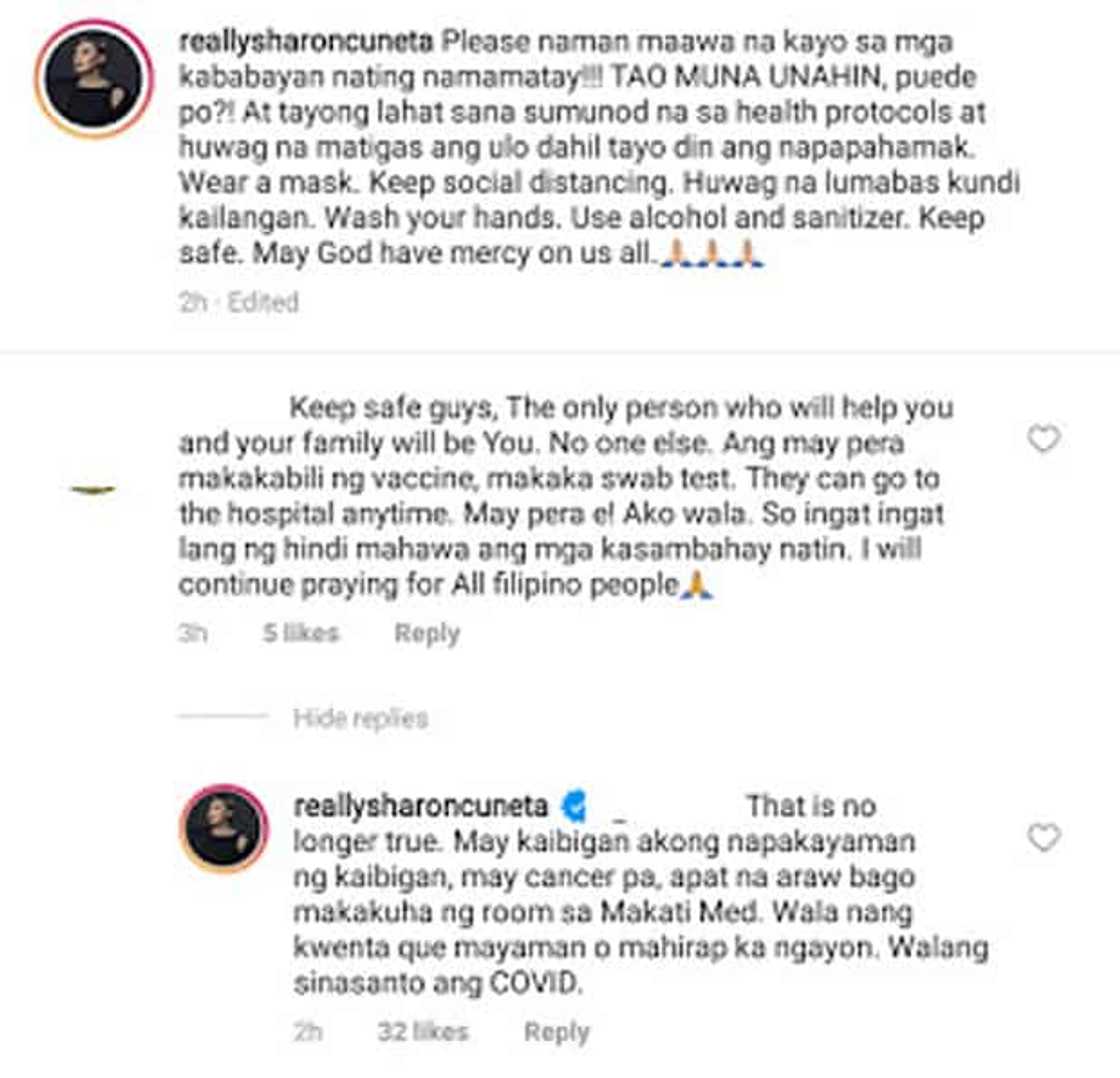
Task: Click the "Keep safe guys" commenter's small avatar
Action: pos(94,489)
